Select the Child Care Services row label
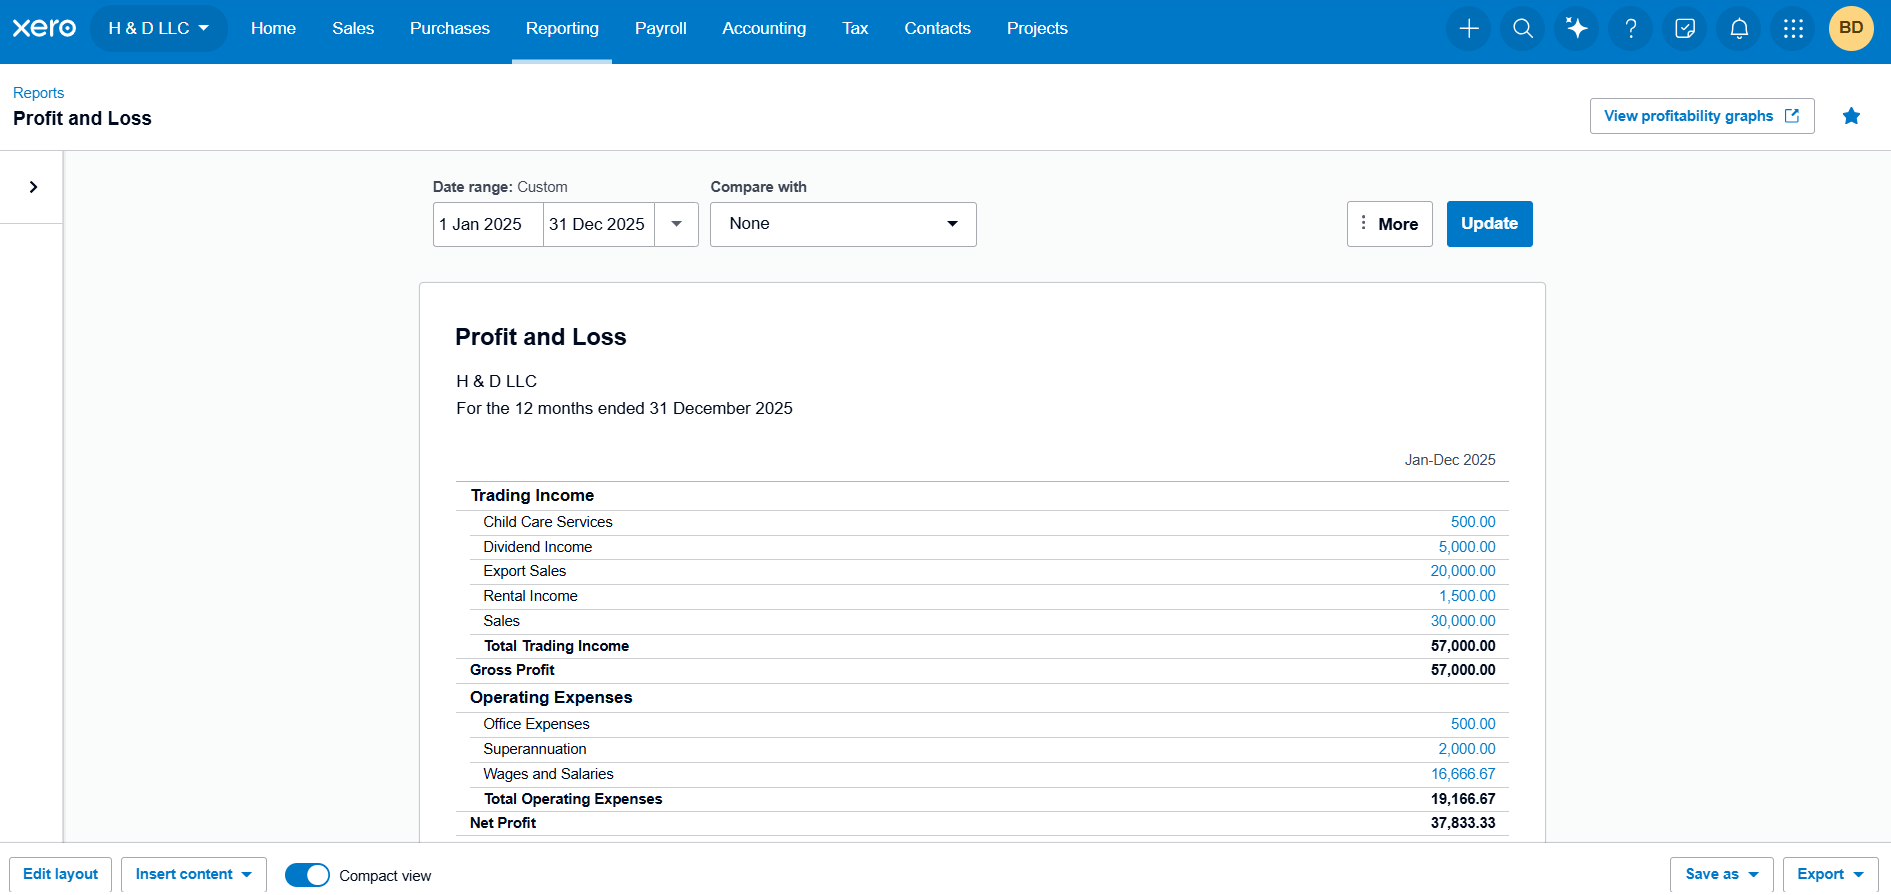1891x895 pixels. click(548, 522)
